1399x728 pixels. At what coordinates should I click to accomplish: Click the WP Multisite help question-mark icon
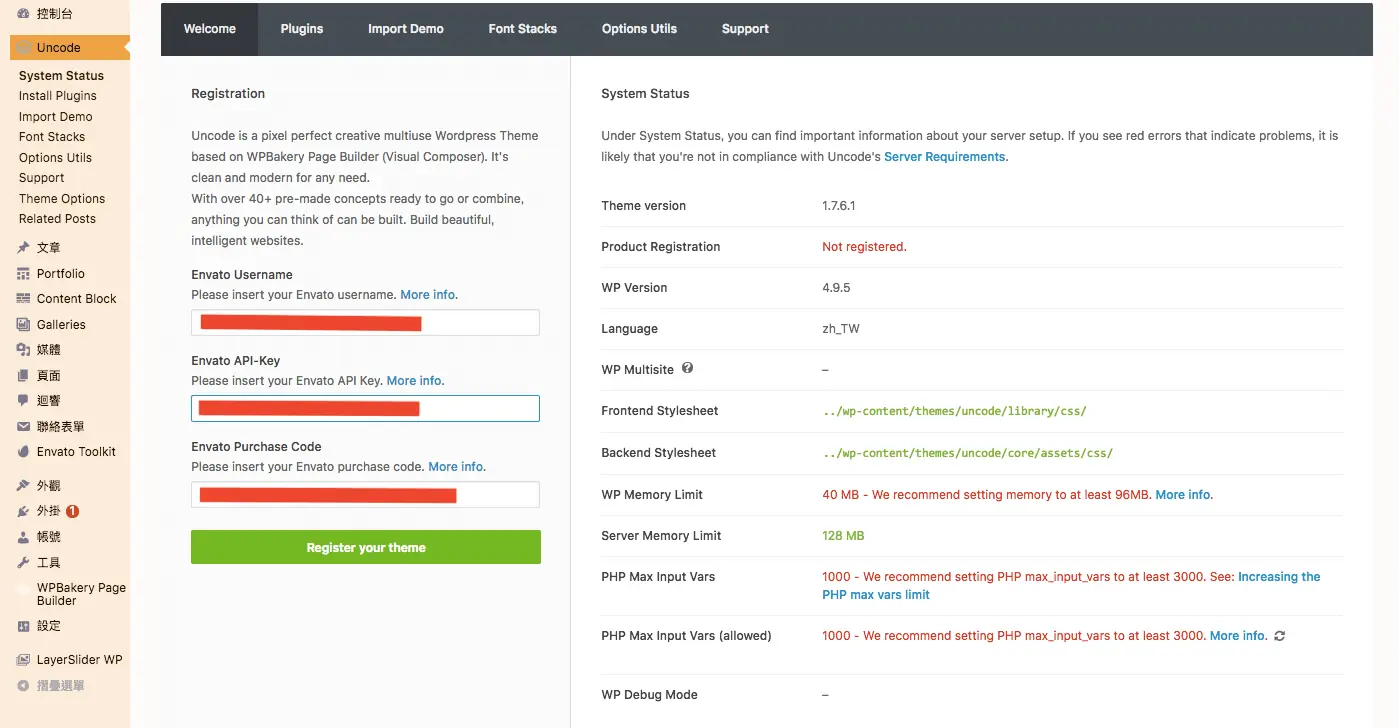pyautogui.click(x=687, y=368)
